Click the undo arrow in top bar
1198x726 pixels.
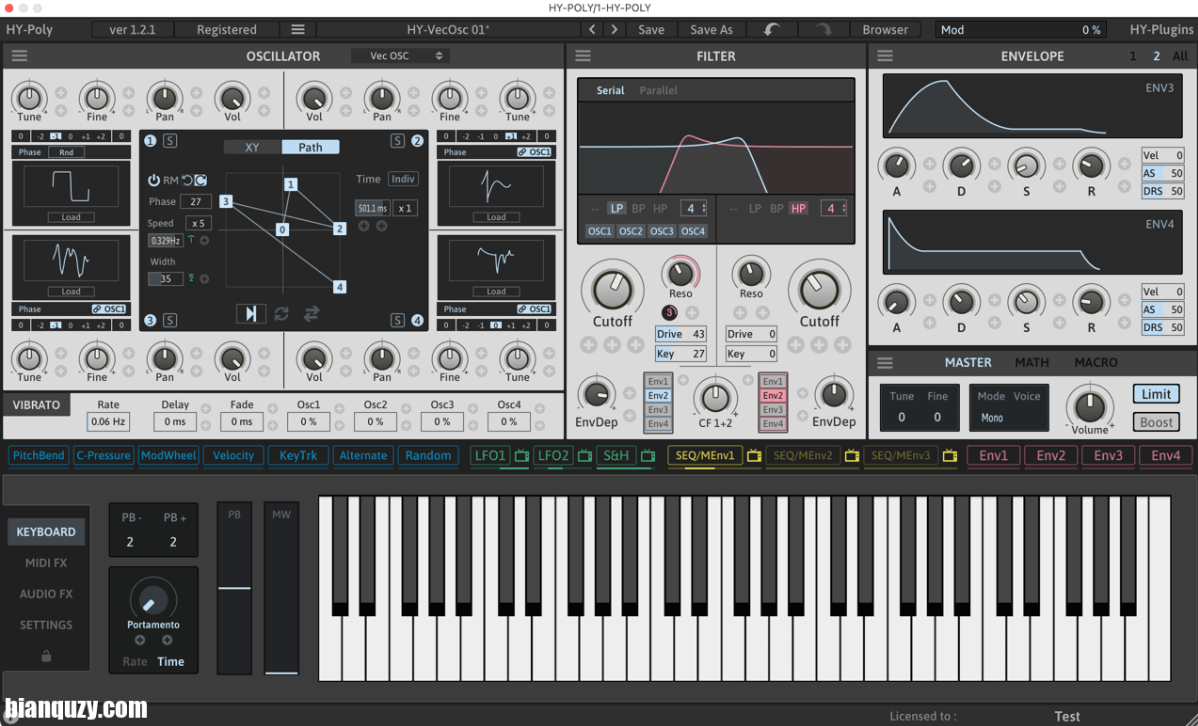click(x=772, y=30)
